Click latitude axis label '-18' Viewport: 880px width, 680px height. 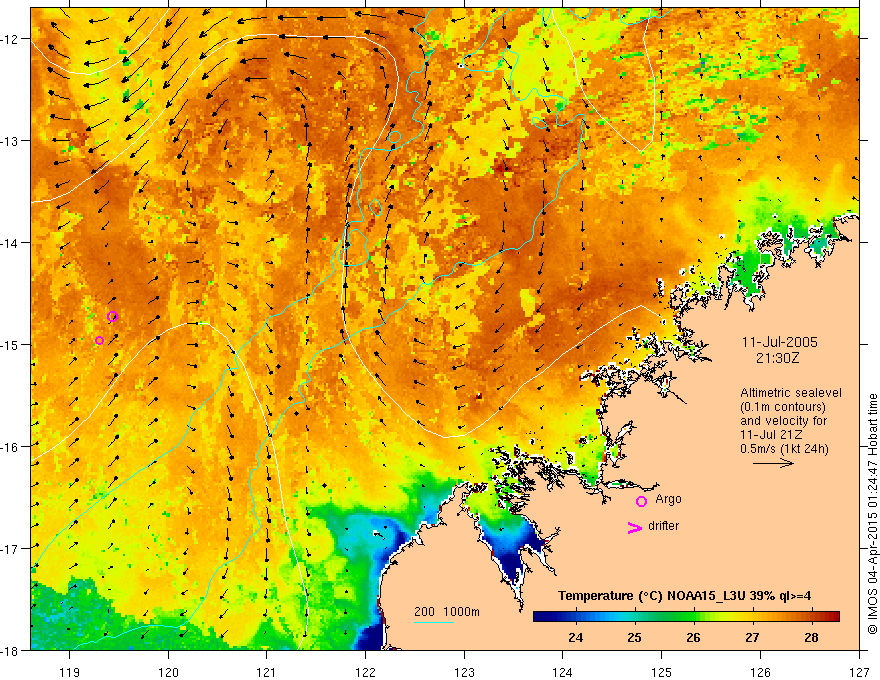click(x=12, y=650)
